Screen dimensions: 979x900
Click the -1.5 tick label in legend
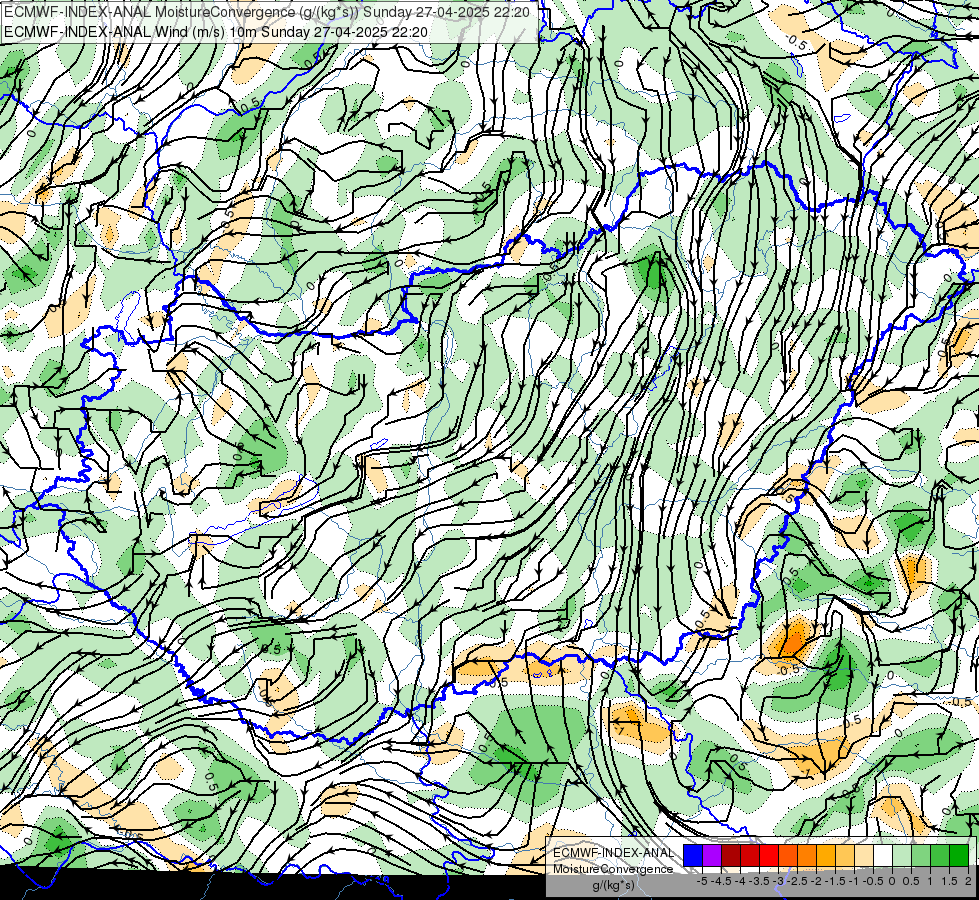click(835, 881)
